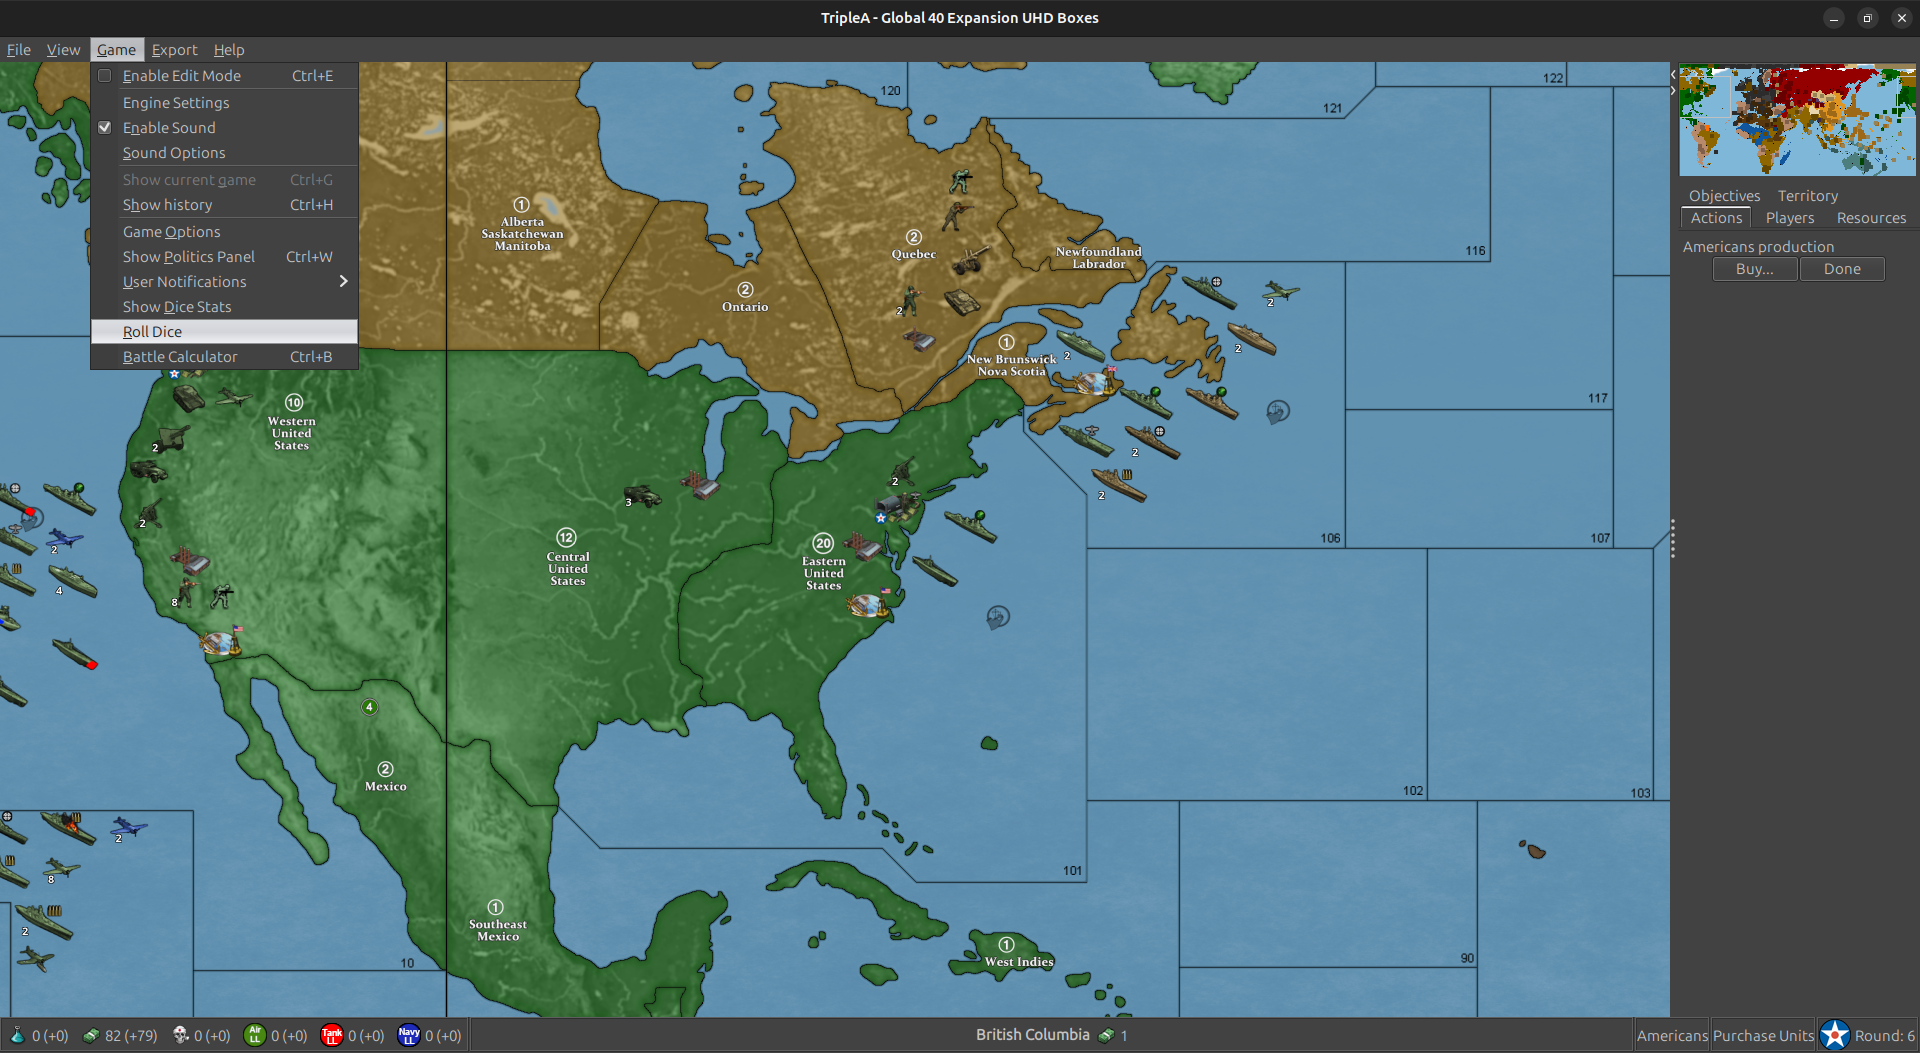Click the Done button to finish purchasing
The image size is (1920, 1053).
pyautogui.click(x=1841, y=269)
